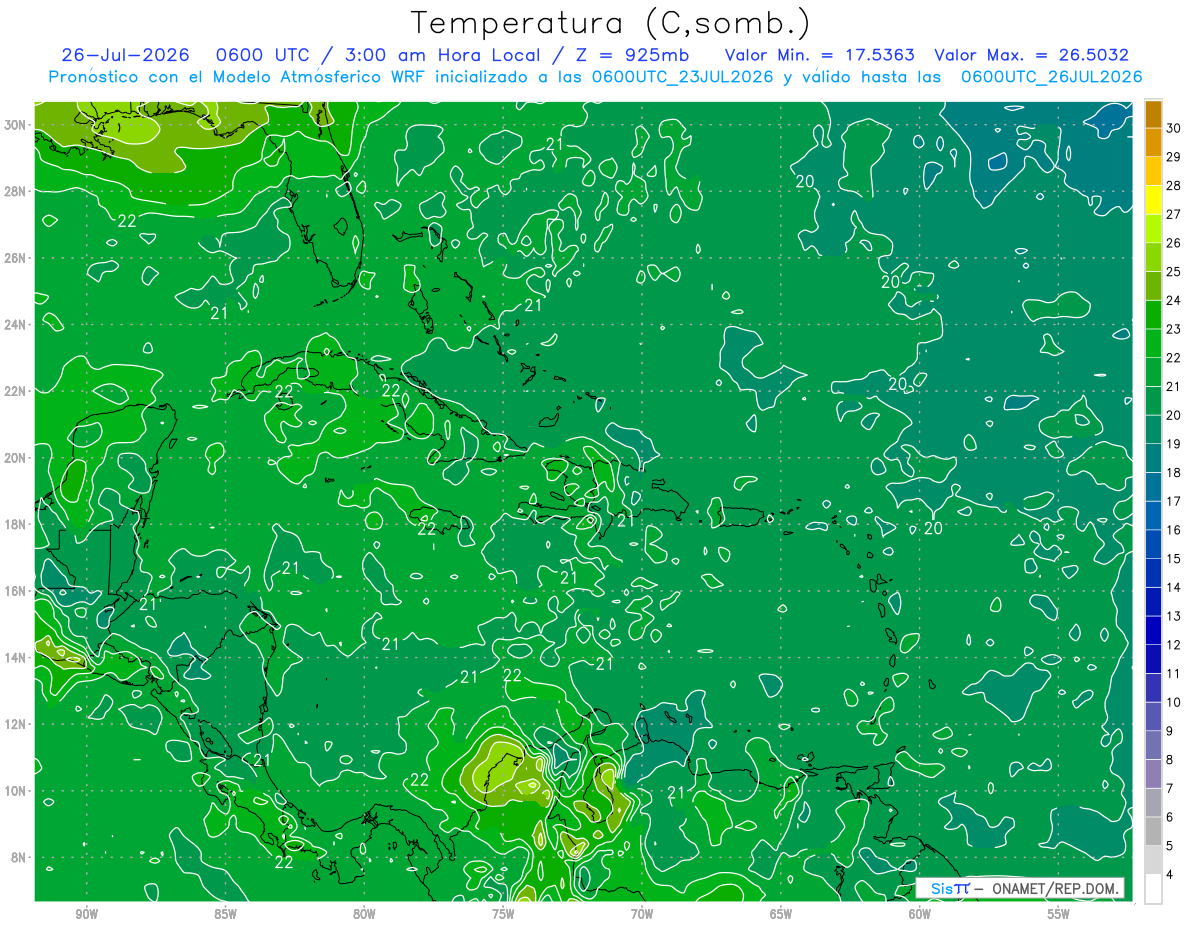Click the white segment below 4
1200x927 pixels.
1153,889
